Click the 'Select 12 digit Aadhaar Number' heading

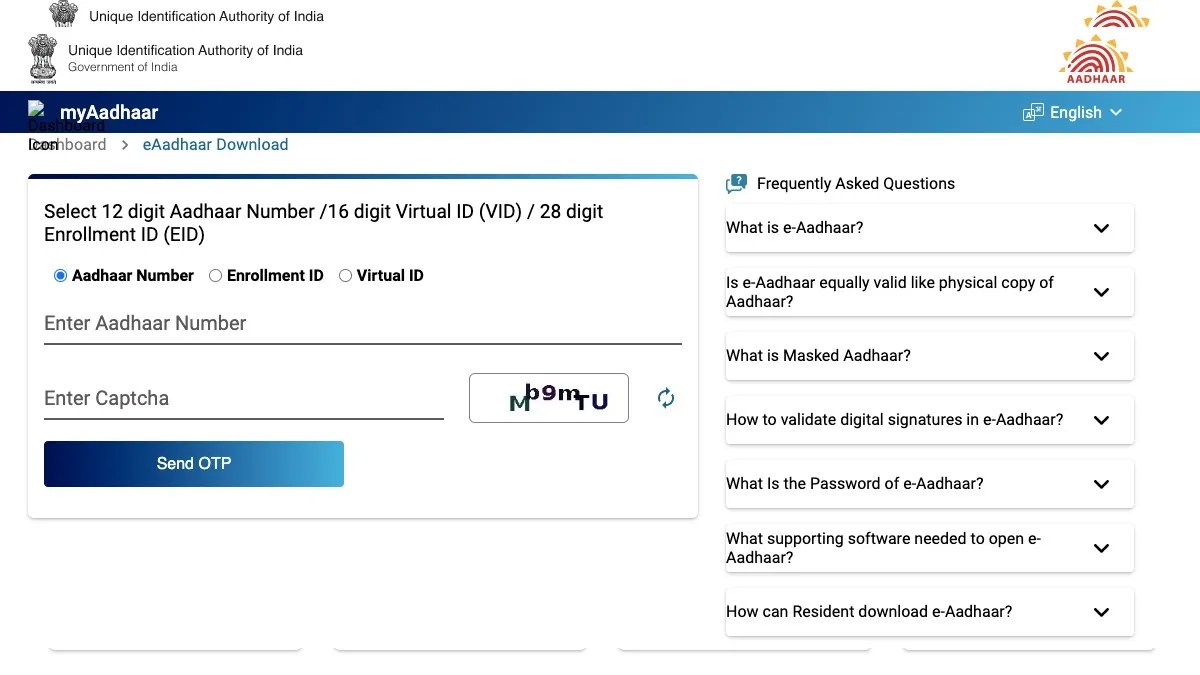(x=324, y=223)
